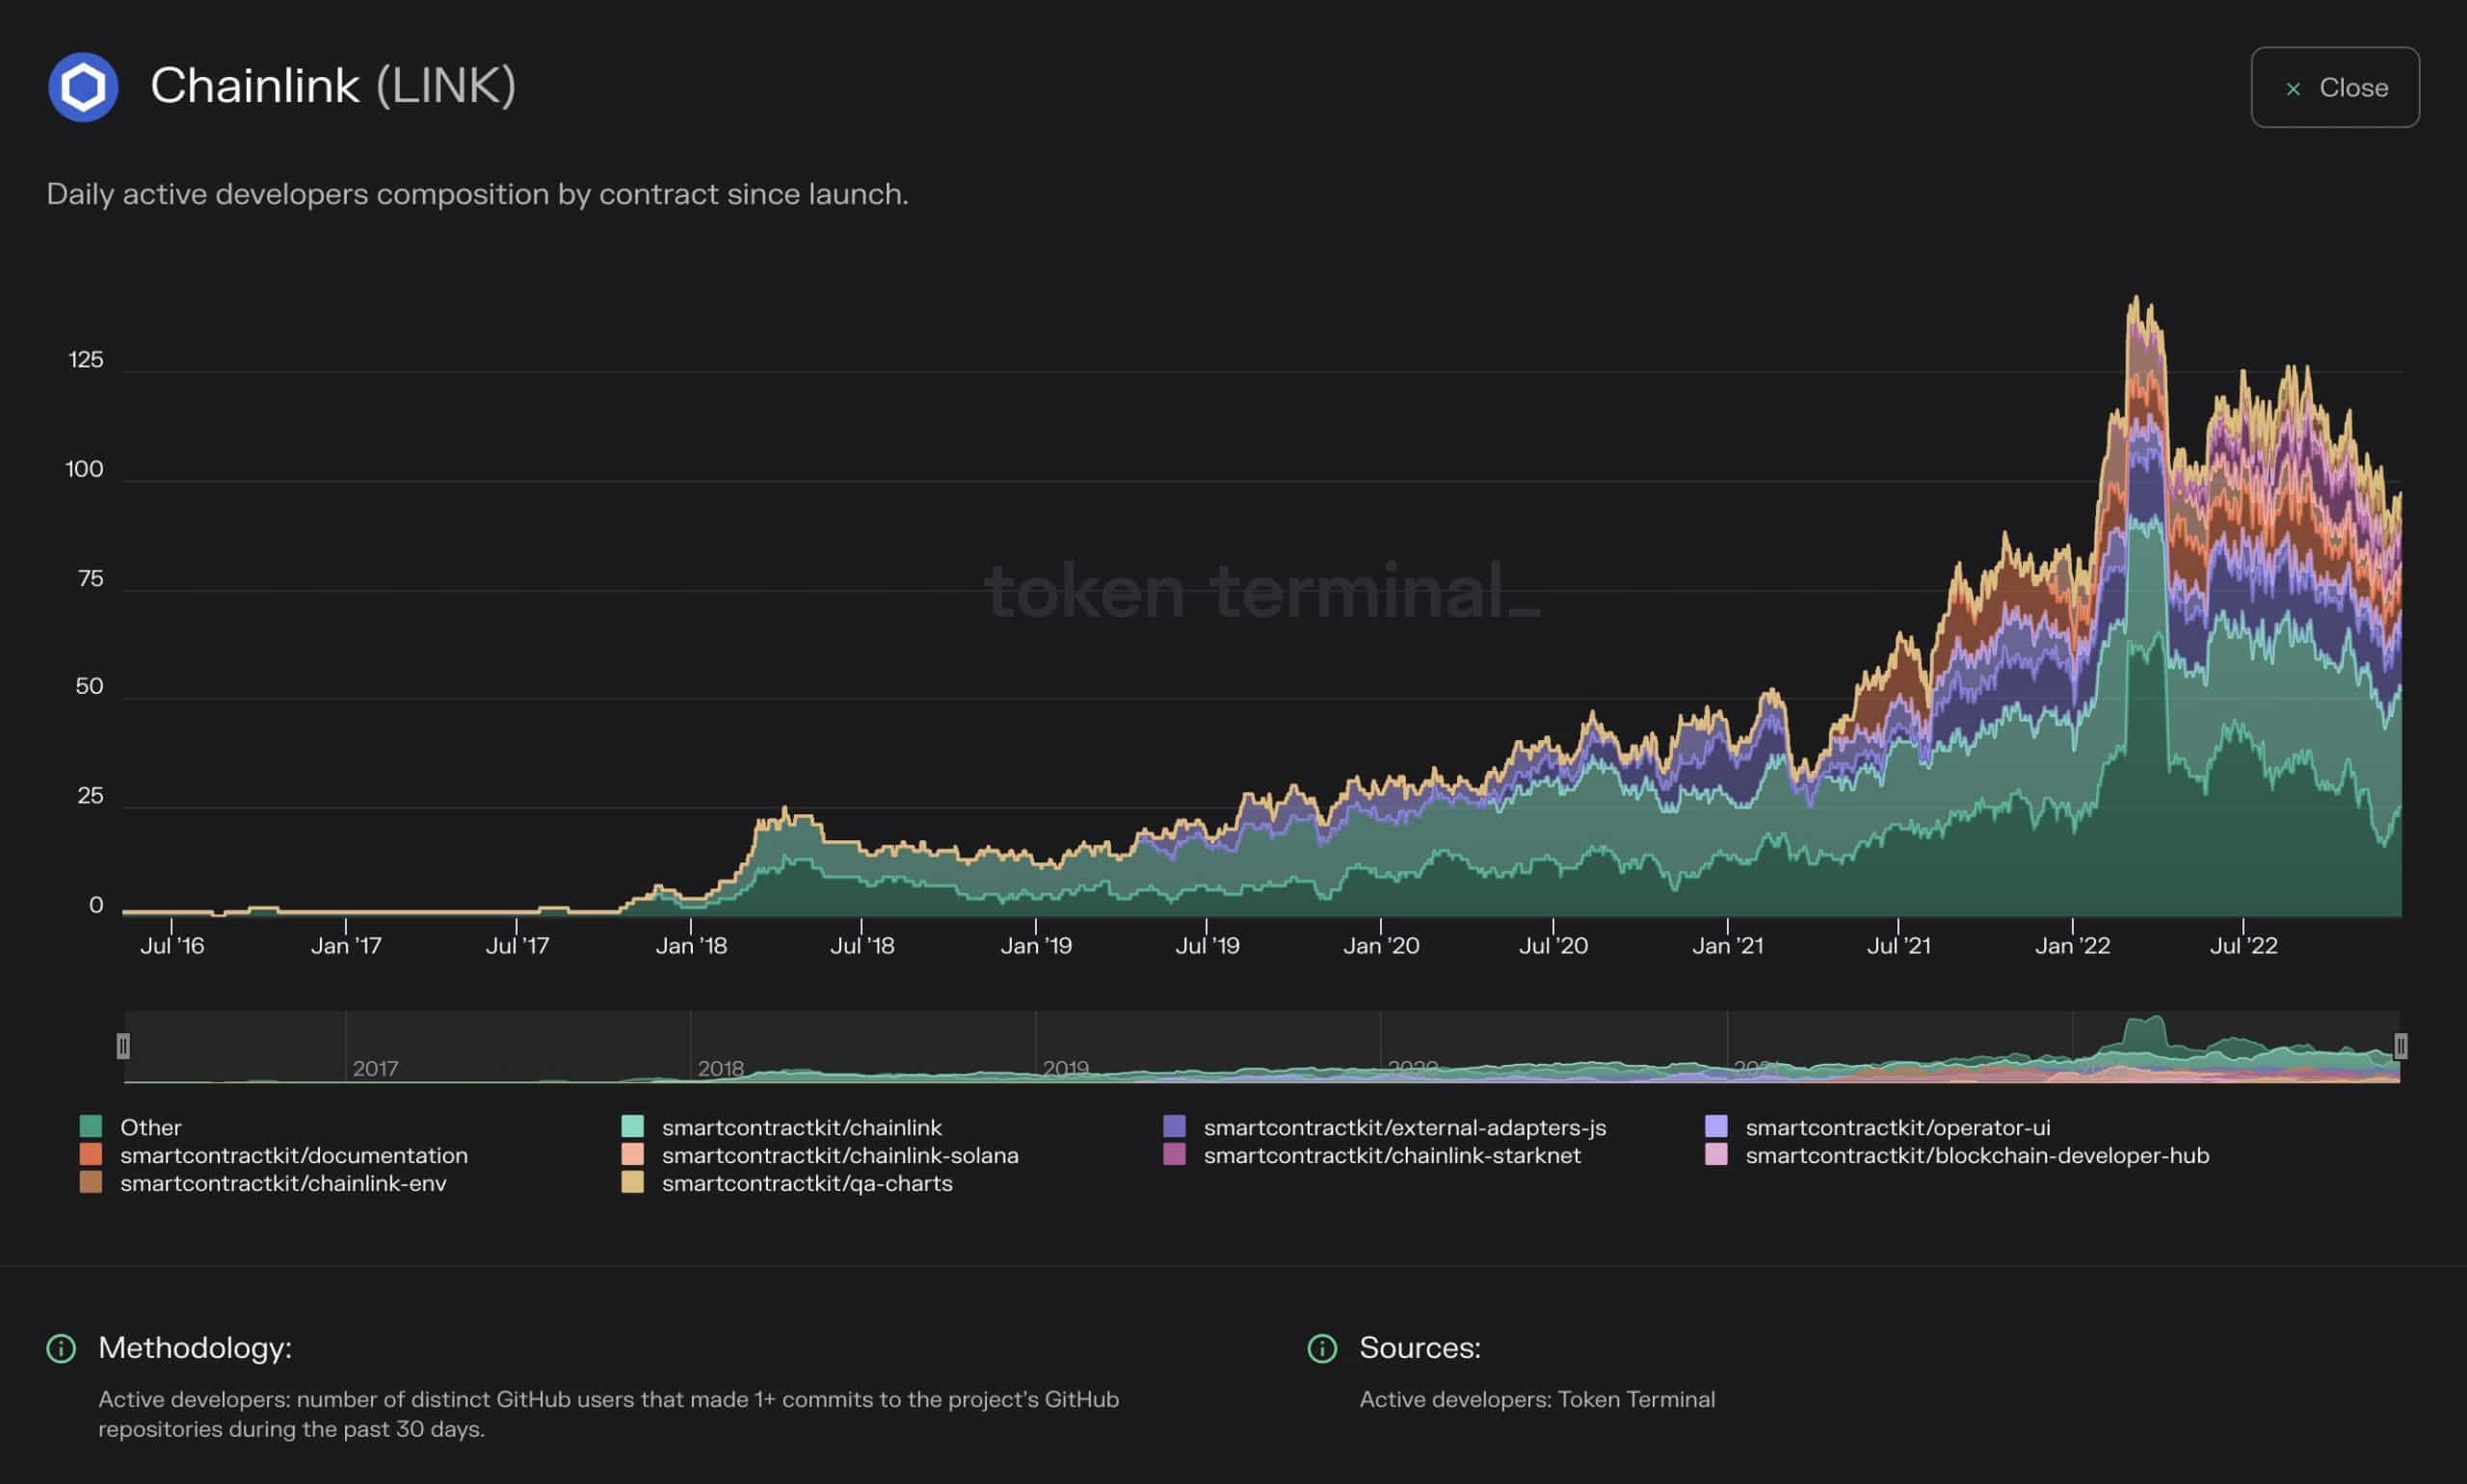Grab the left range slider handle
The image size is (2467, 1484).
pos(123,1046)
